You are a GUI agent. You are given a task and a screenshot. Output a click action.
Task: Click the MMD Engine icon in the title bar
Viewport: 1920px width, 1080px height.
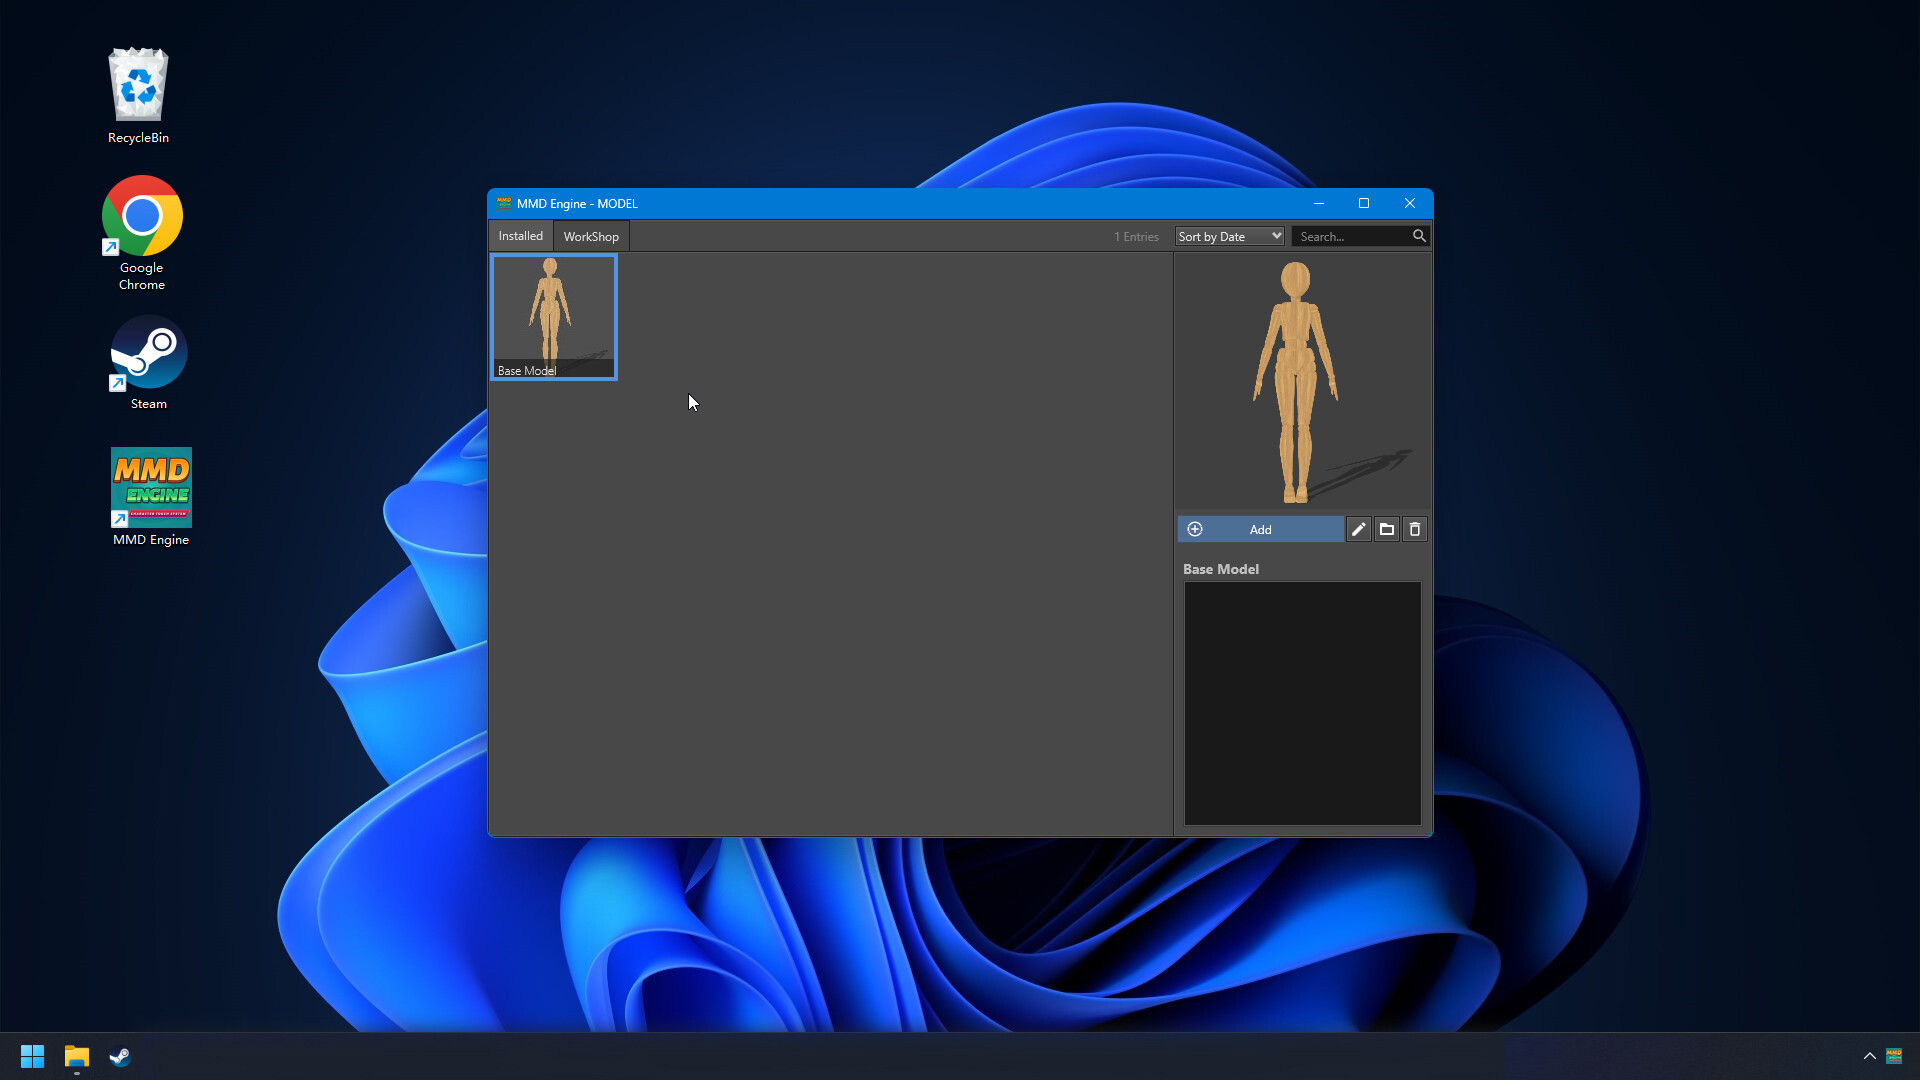tap(503, 203)
